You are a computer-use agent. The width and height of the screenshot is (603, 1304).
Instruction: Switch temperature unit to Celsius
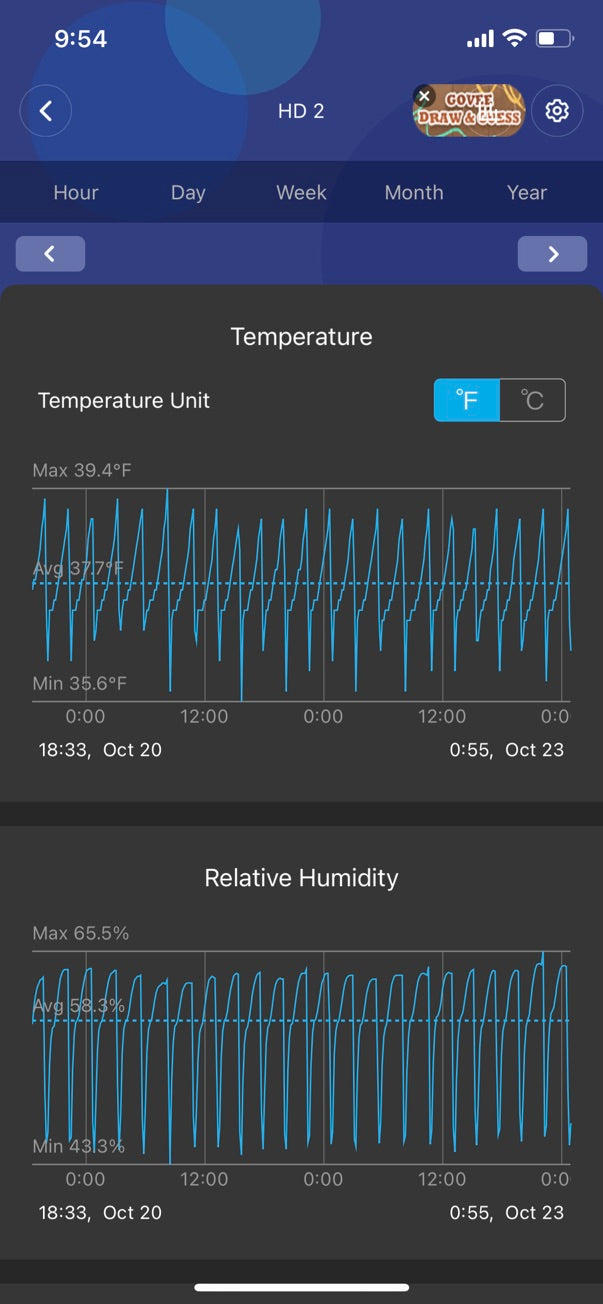click(x=532, y=400)
